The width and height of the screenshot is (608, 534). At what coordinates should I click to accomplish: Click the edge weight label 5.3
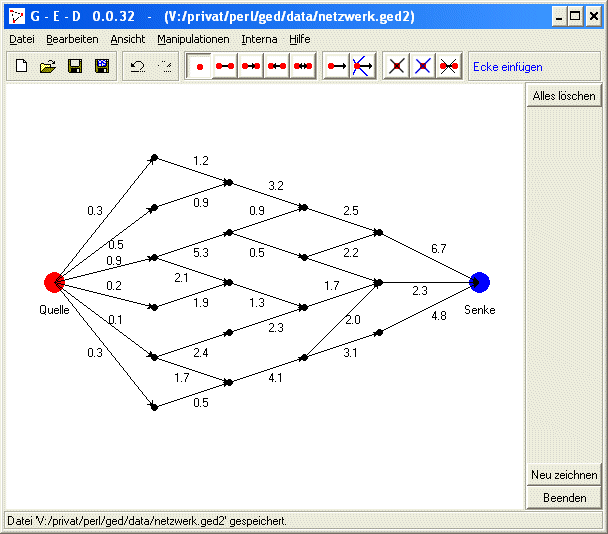(201, 253)
